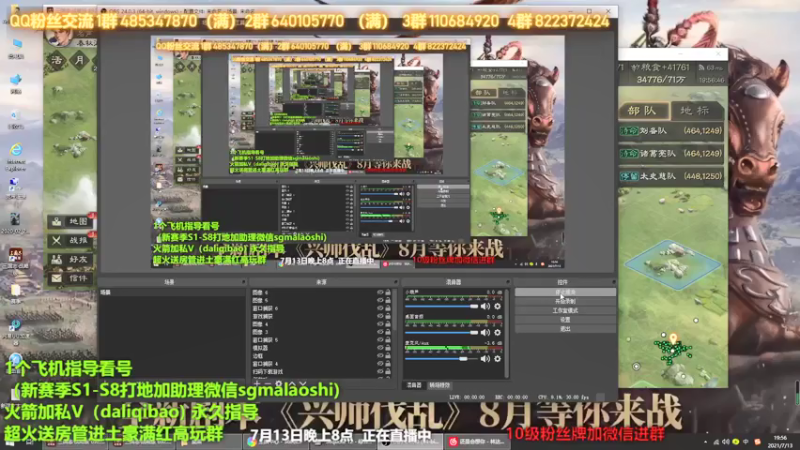The height and width of the screenshot is (450, 800).
Task: Open source properties gear below sources list
Action: tap(279, 384)
